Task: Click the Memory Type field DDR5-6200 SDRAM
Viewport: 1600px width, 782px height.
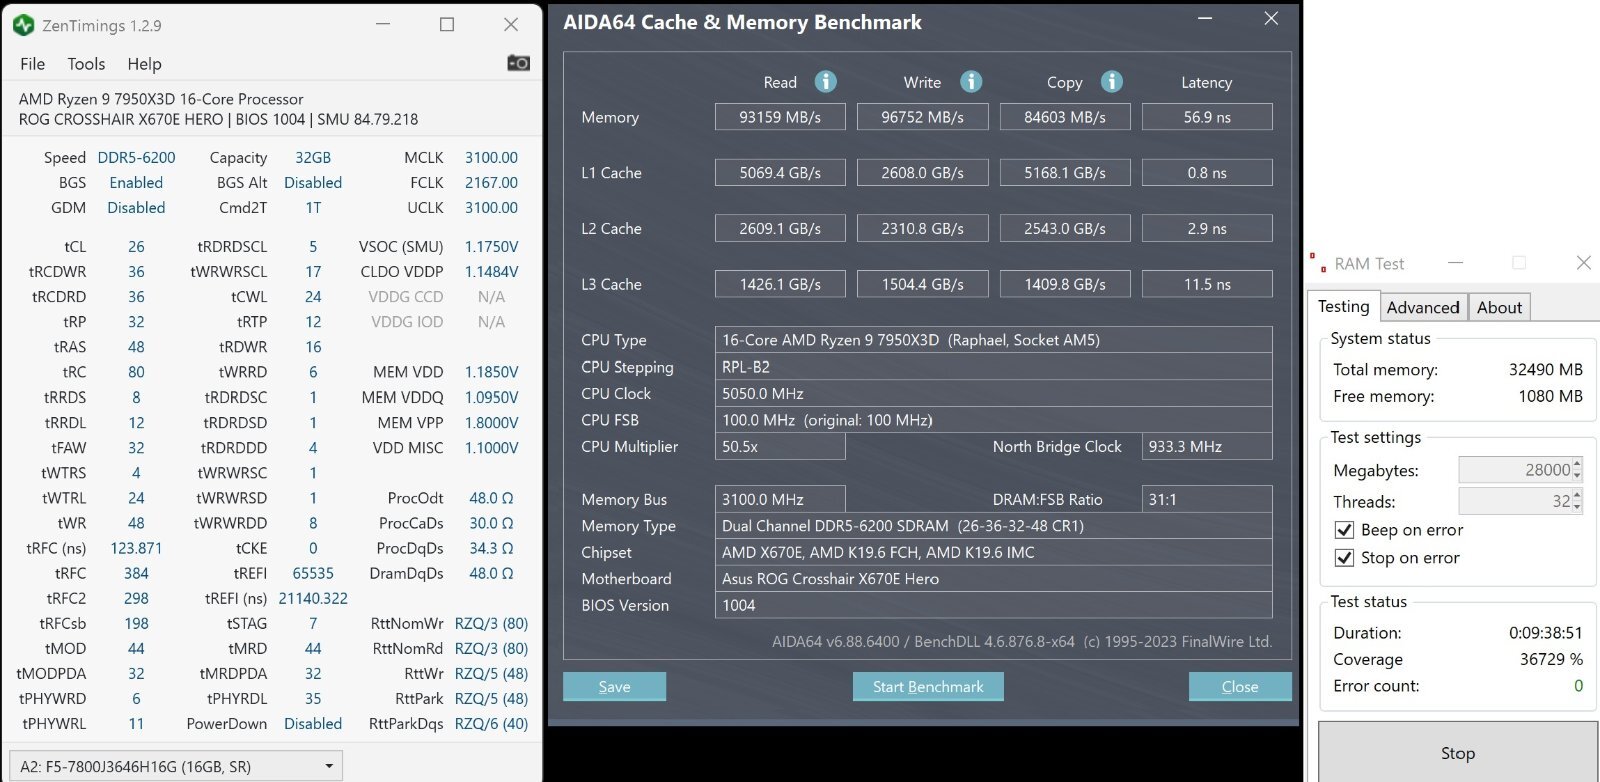Action: point(994,525)
